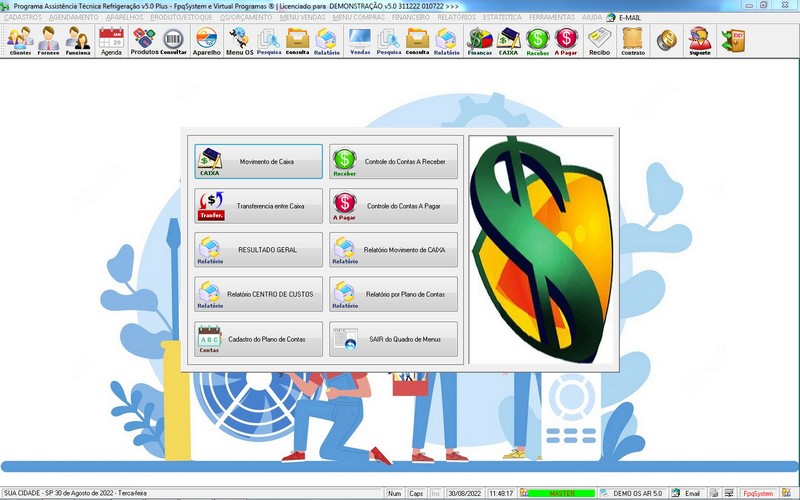Image resolution: width=800 pixels, height=500 pixels.
Task: Open the Aparelho toolbar icon
Action: click(x=206, y=40)
